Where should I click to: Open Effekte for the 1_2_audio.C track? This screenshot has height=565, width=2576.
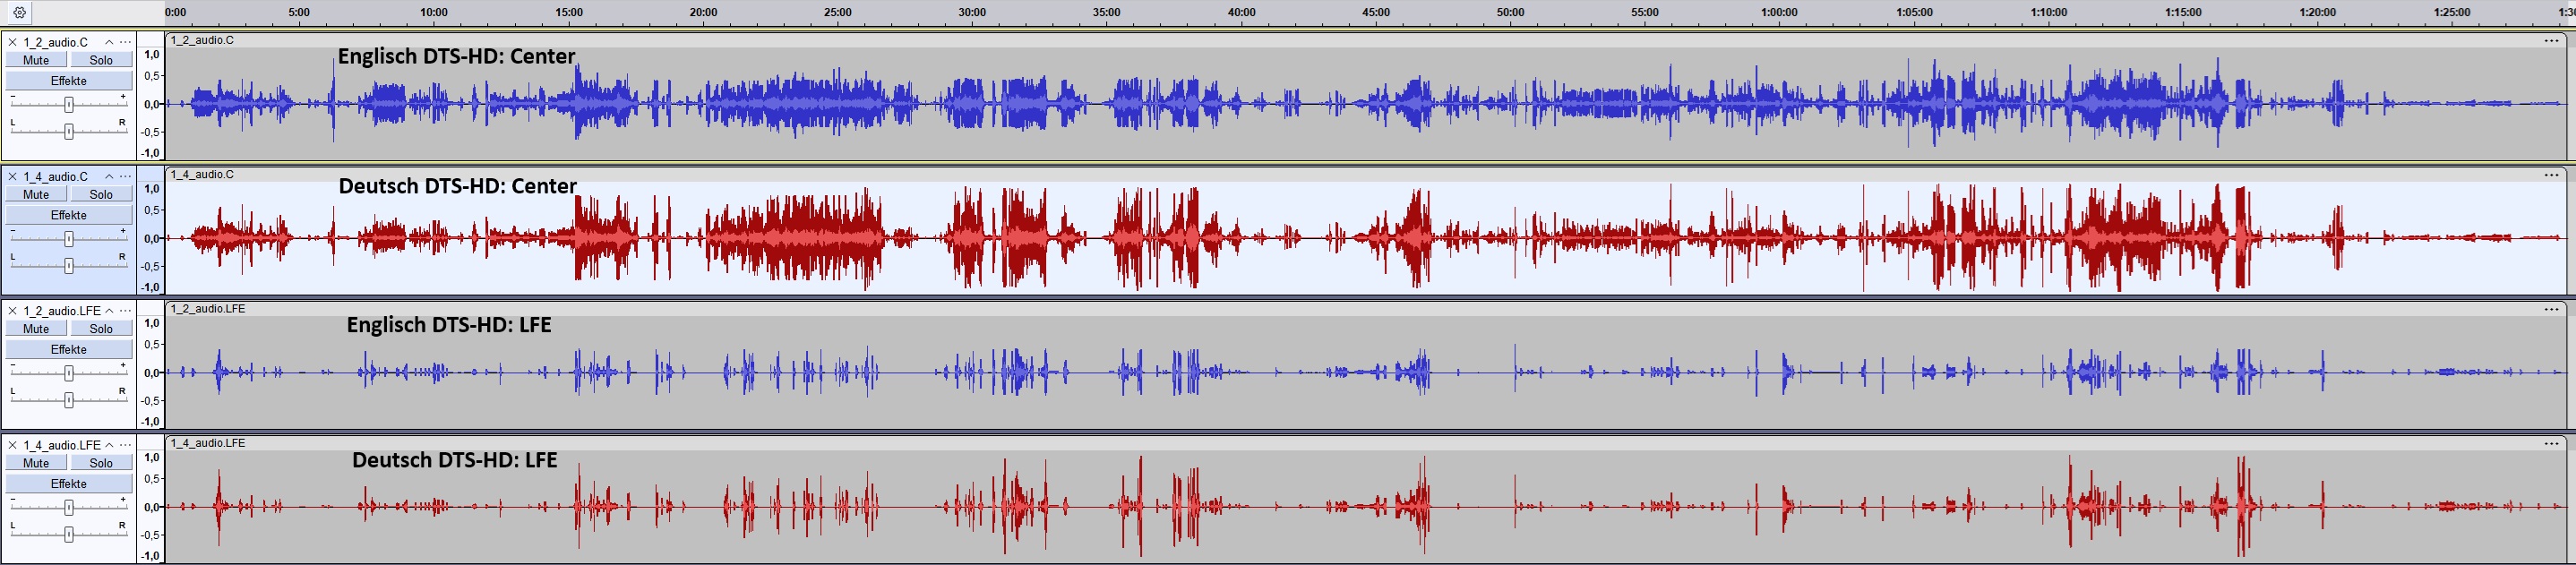[x=69, y=81]
